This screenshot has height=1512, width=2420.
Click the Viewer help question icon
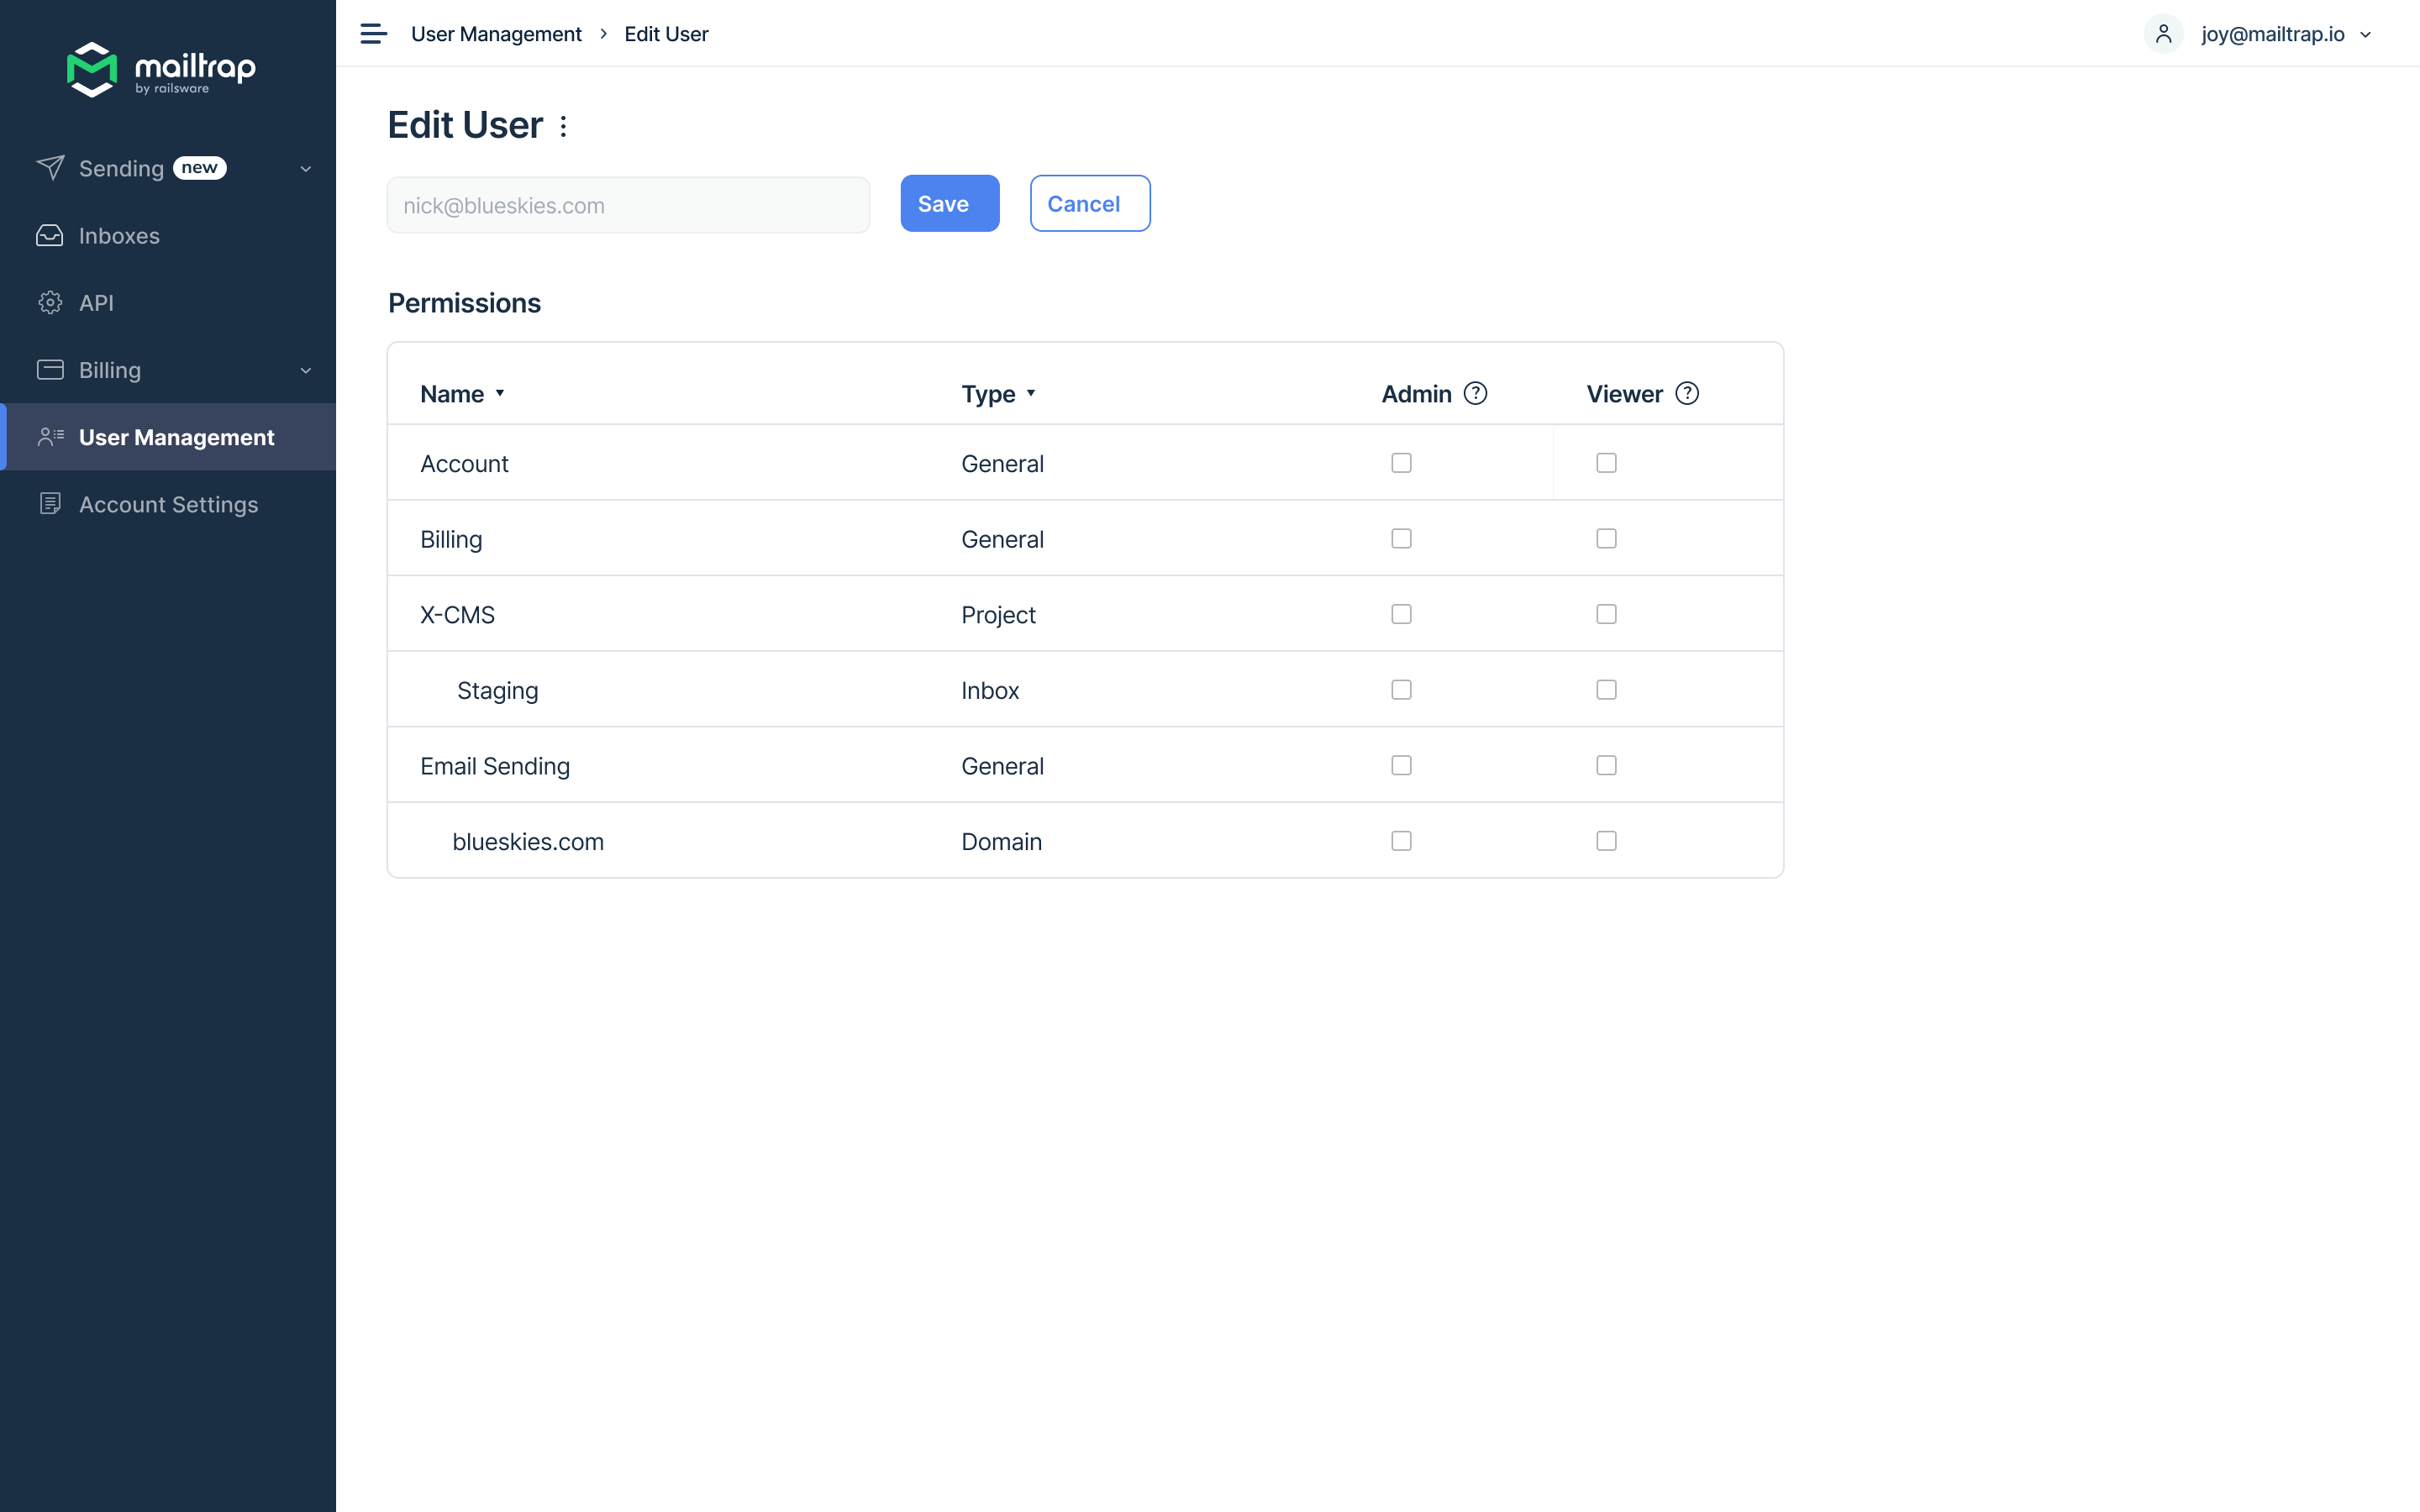click(x=1687, y=393)
